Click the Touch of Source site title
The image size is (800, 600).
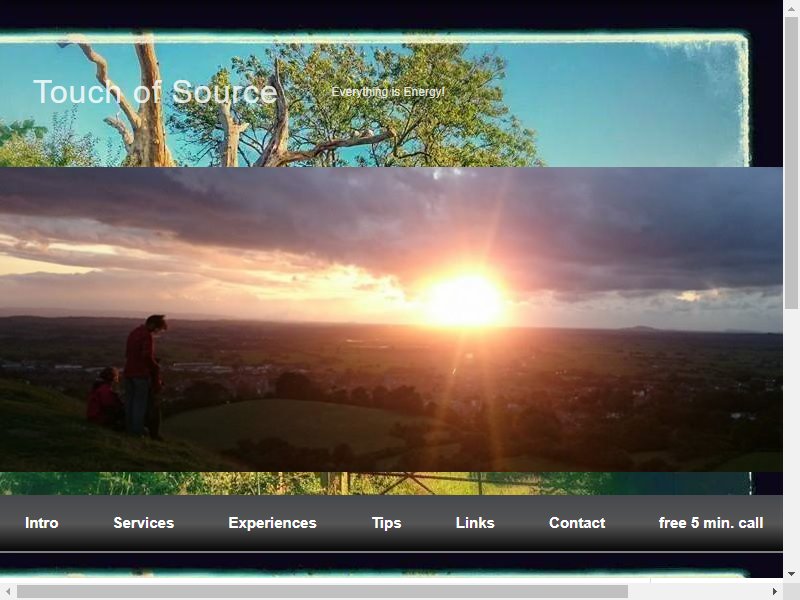pos(155,92)
